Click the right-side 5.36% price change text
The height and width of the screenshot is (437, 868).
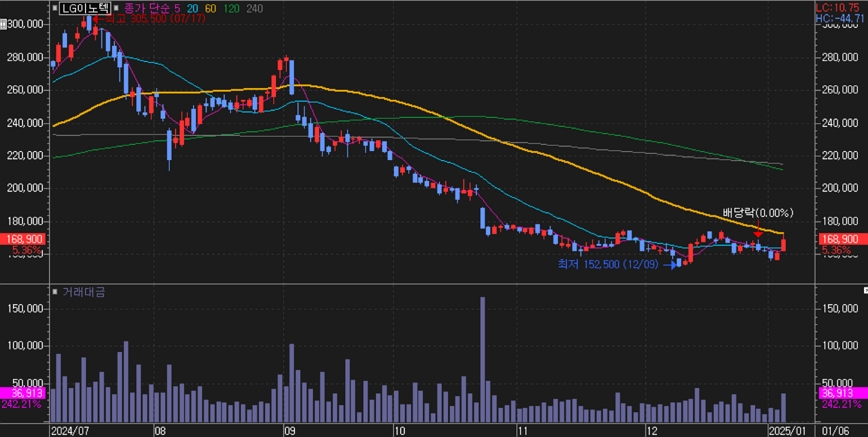836,250
